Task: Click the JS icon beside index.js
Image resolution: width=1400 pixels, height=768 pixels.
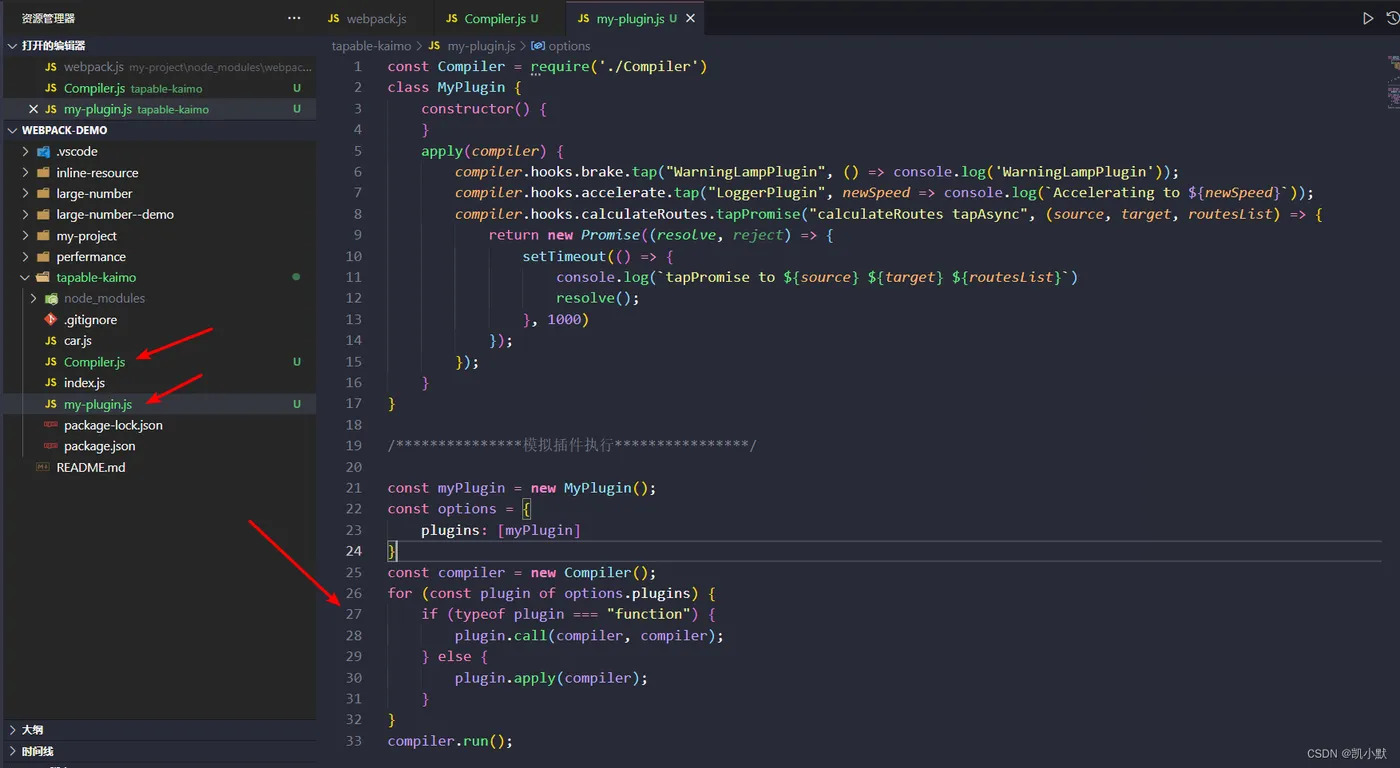Action: 51,383
